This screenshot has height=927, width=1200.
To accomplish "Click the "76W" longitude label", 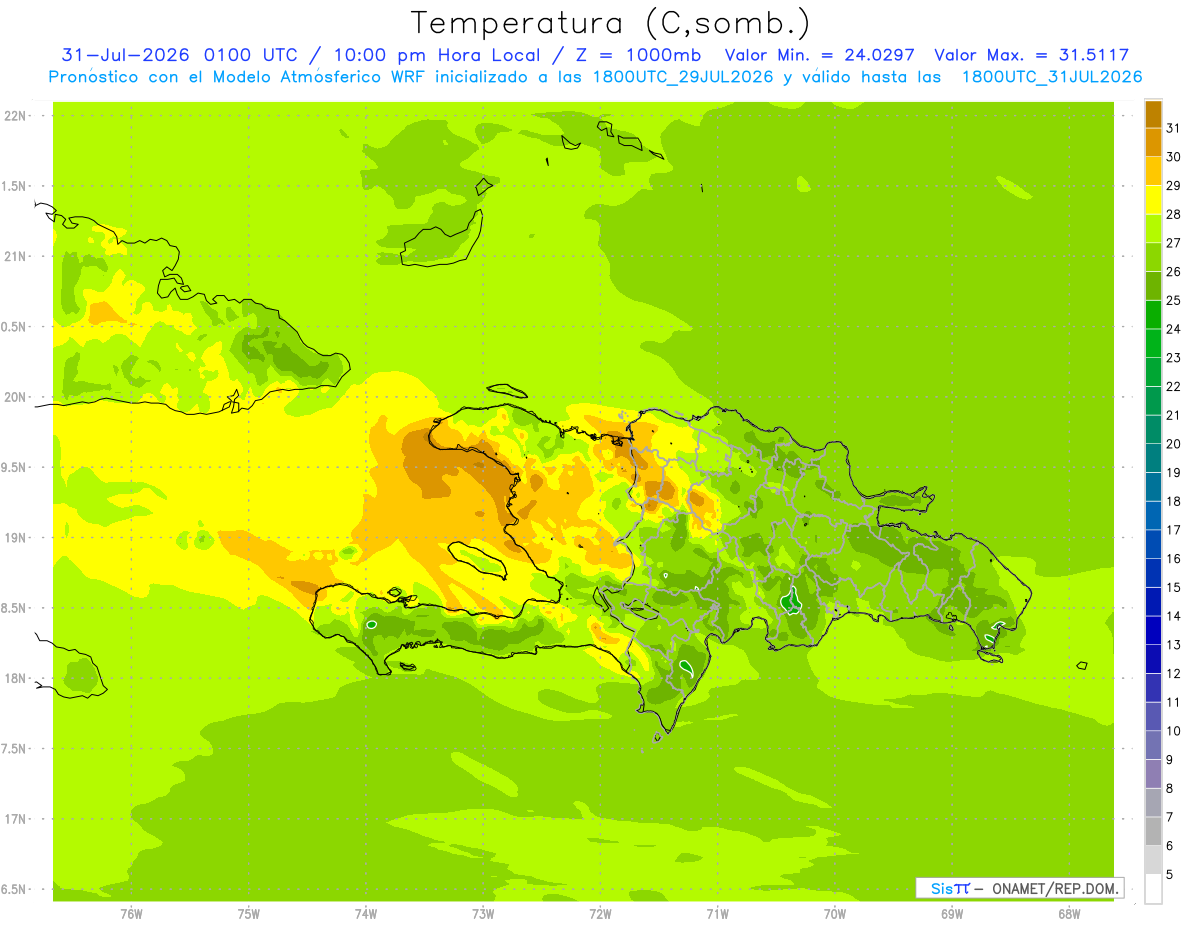I will (131, 914).
